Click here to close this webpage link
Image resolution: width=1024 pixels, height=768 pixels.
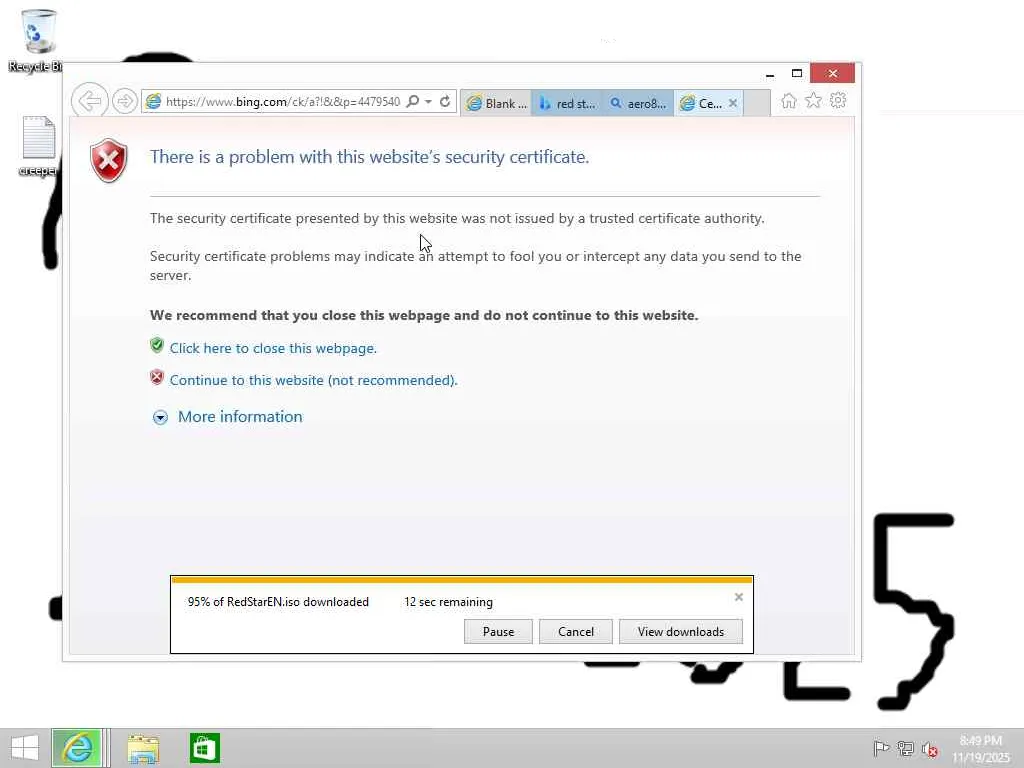coord(273,348)
